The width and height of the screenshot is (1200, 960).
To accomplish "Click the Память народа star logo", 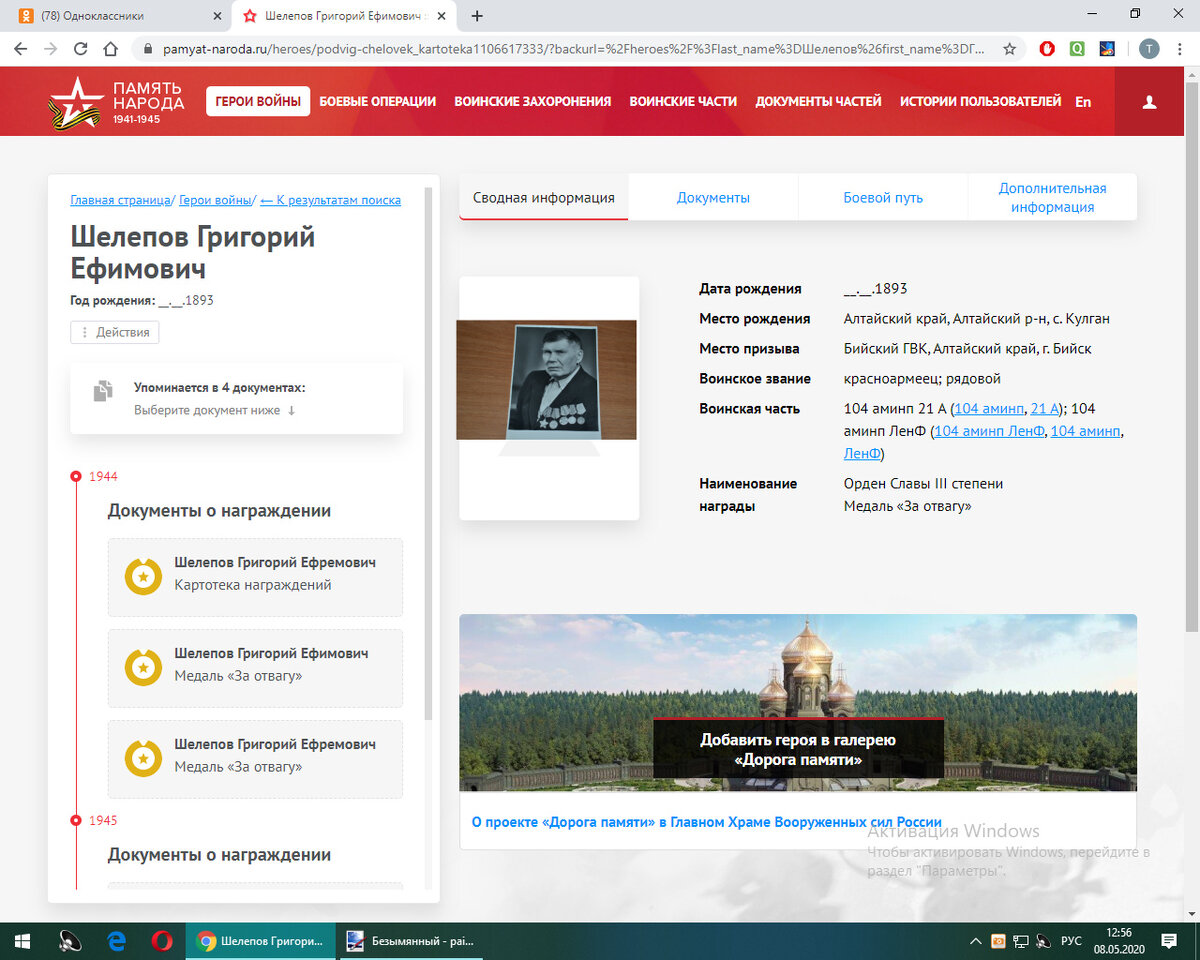I will 76,100.
